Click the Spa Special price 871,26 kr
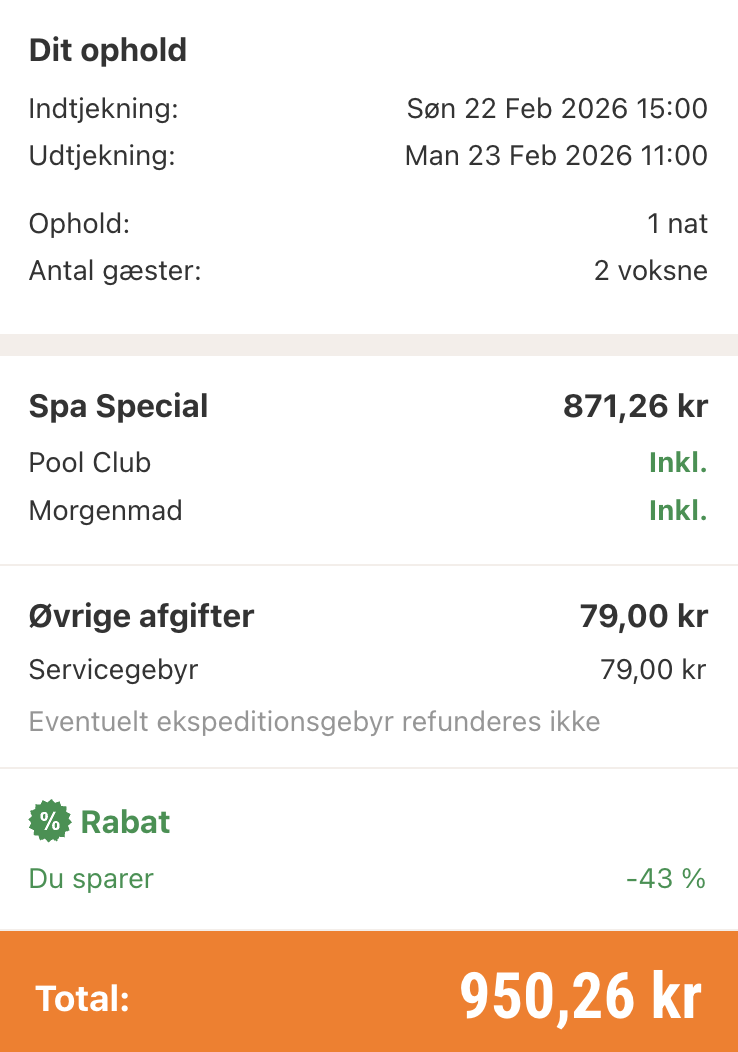 click(635, 406)
